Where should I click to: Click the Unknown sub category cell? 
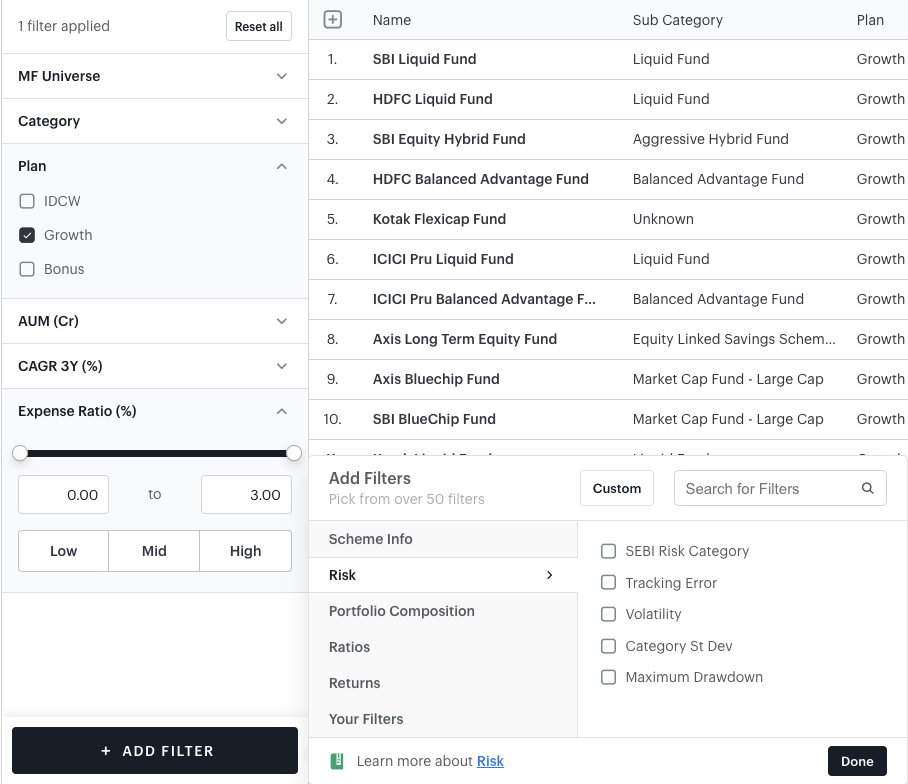(663, 219)
